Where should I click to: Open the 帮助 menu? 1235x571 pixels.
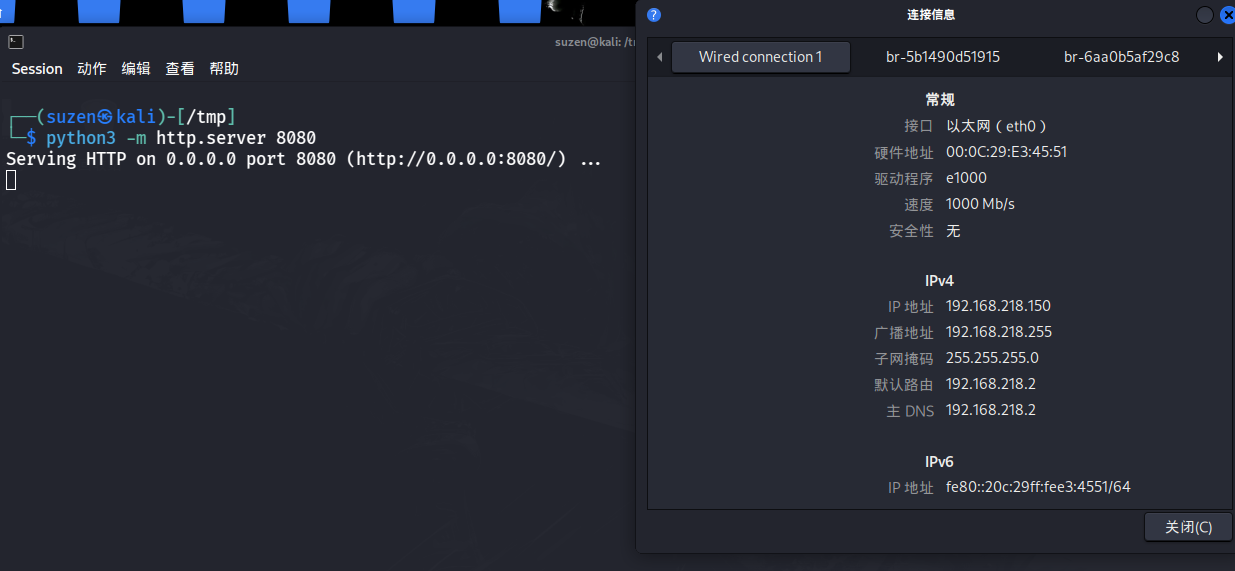point(224,69)
